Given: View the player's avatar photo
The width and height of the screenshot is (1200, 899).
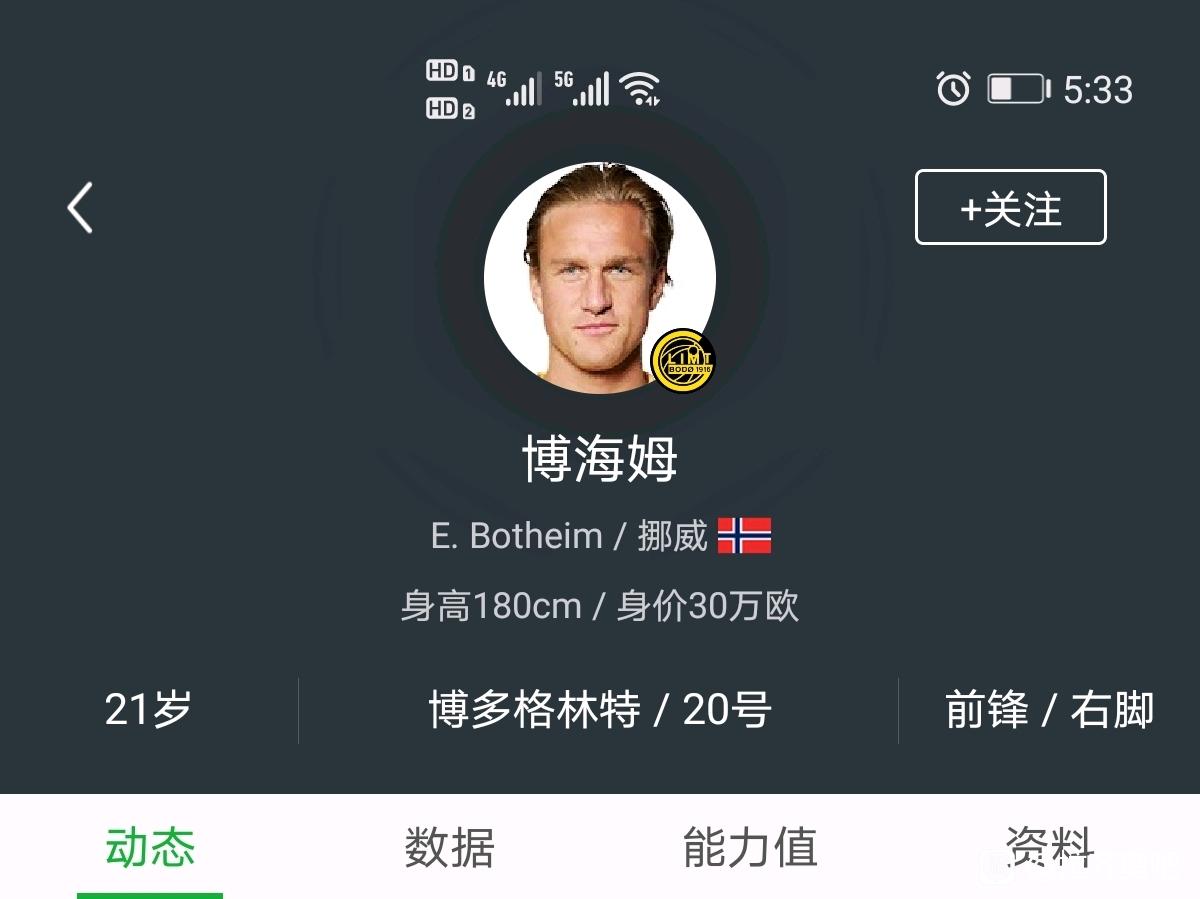Looking at the screenshot, I should pyautogui.click(x=600, y=277).
